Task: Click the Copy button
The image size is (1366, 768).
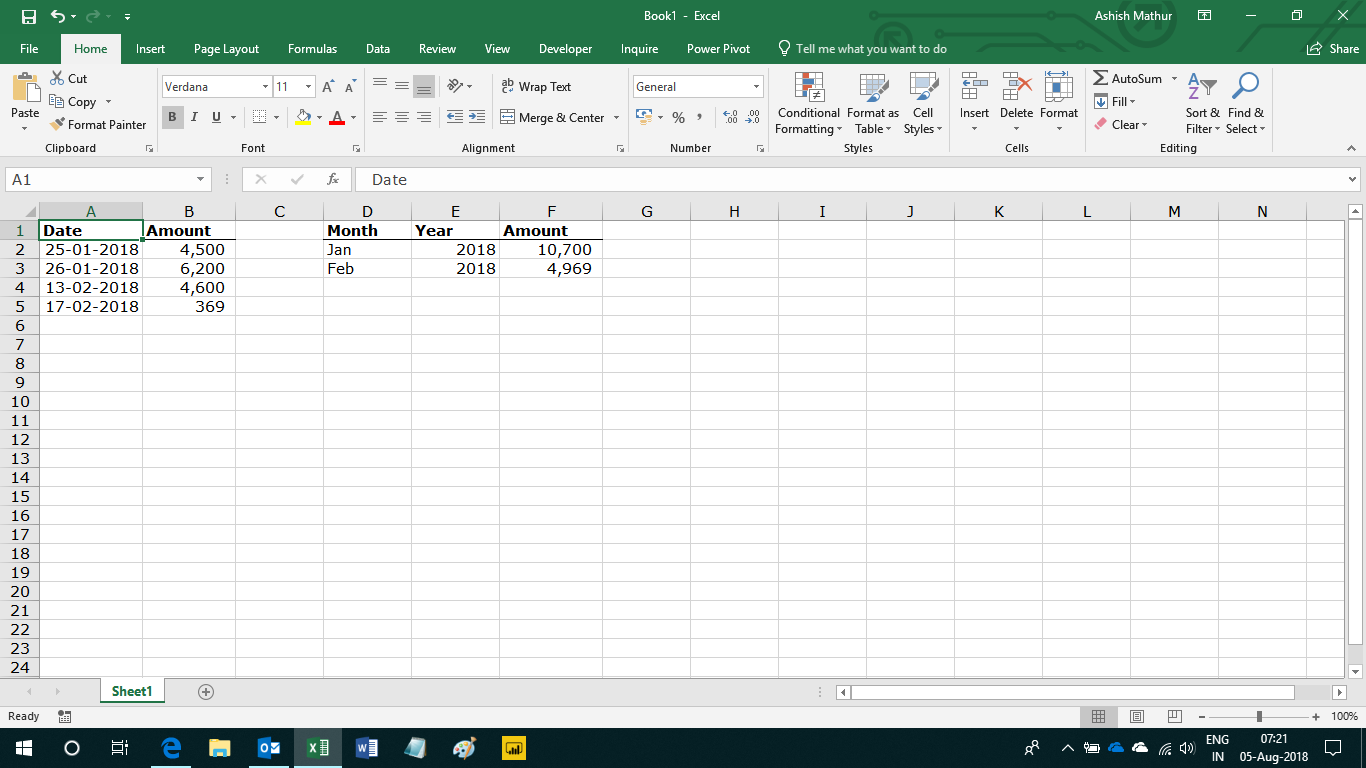Action: pyautogui.click(x=74, y=102)
